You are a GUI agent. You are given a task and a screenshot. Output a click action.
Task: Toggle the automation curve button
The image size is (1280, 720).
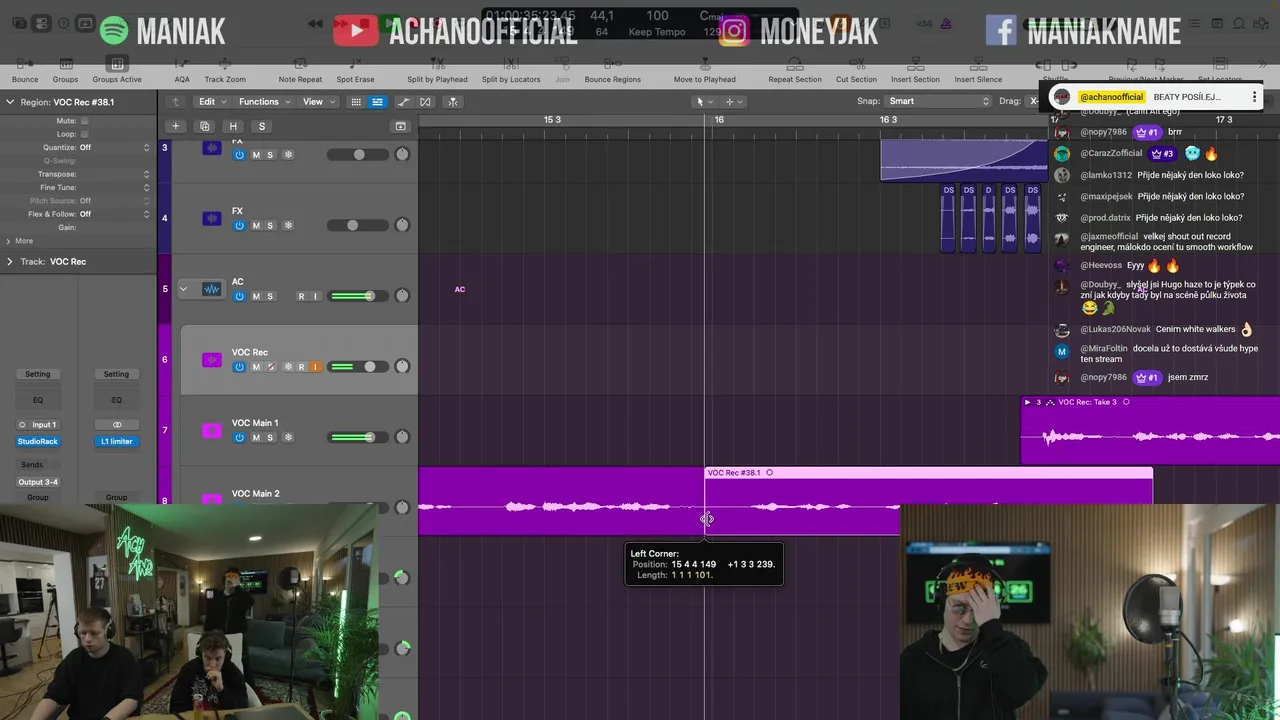404,102
